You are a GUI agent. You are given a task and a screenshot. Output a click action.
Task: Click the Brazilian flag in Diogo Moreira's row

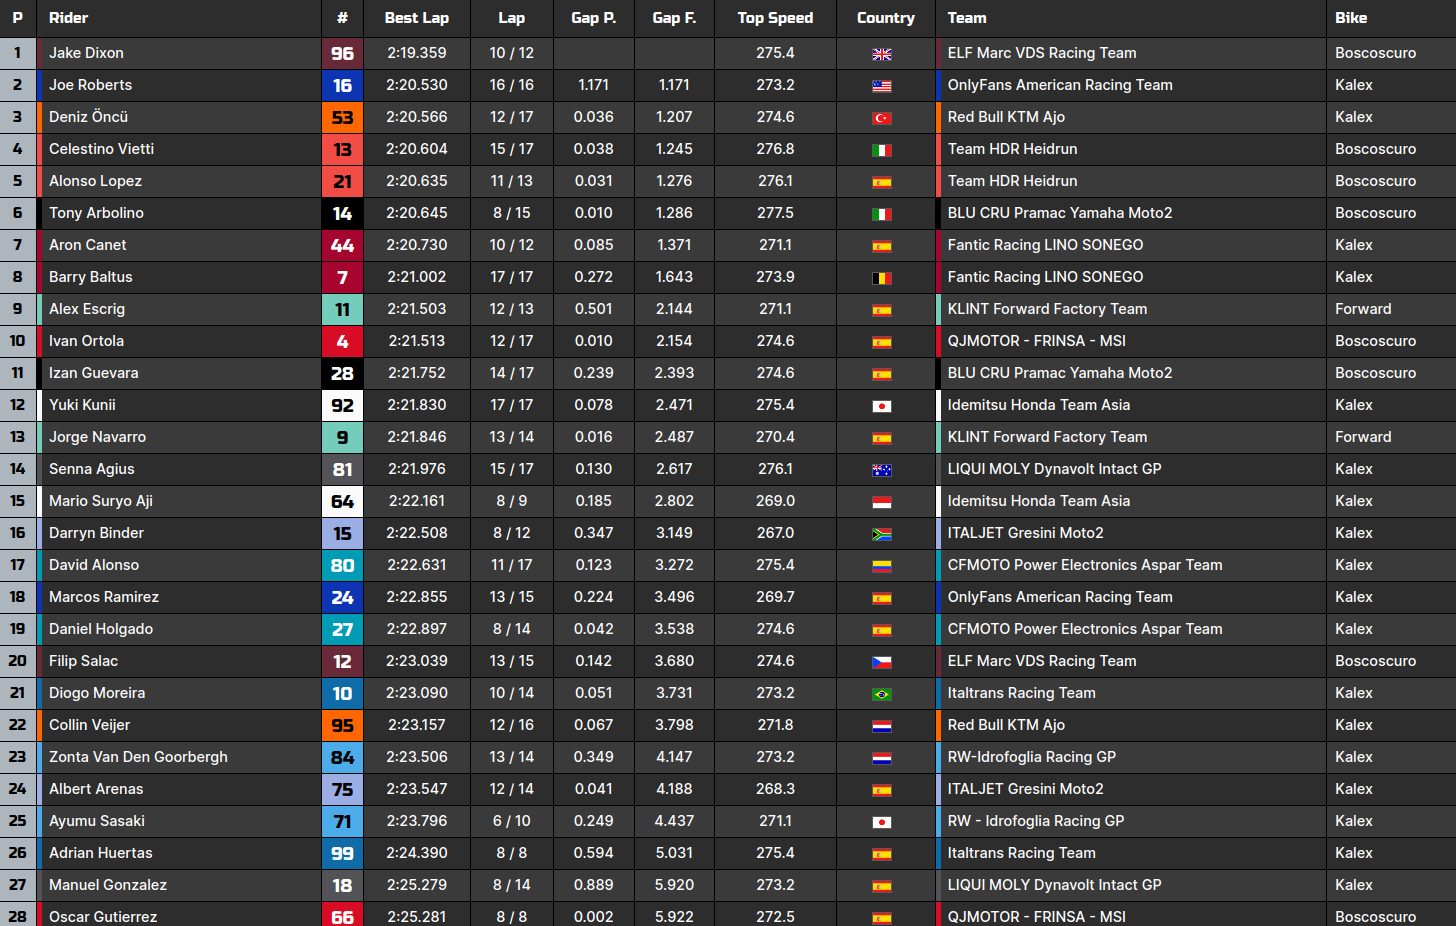881,694
